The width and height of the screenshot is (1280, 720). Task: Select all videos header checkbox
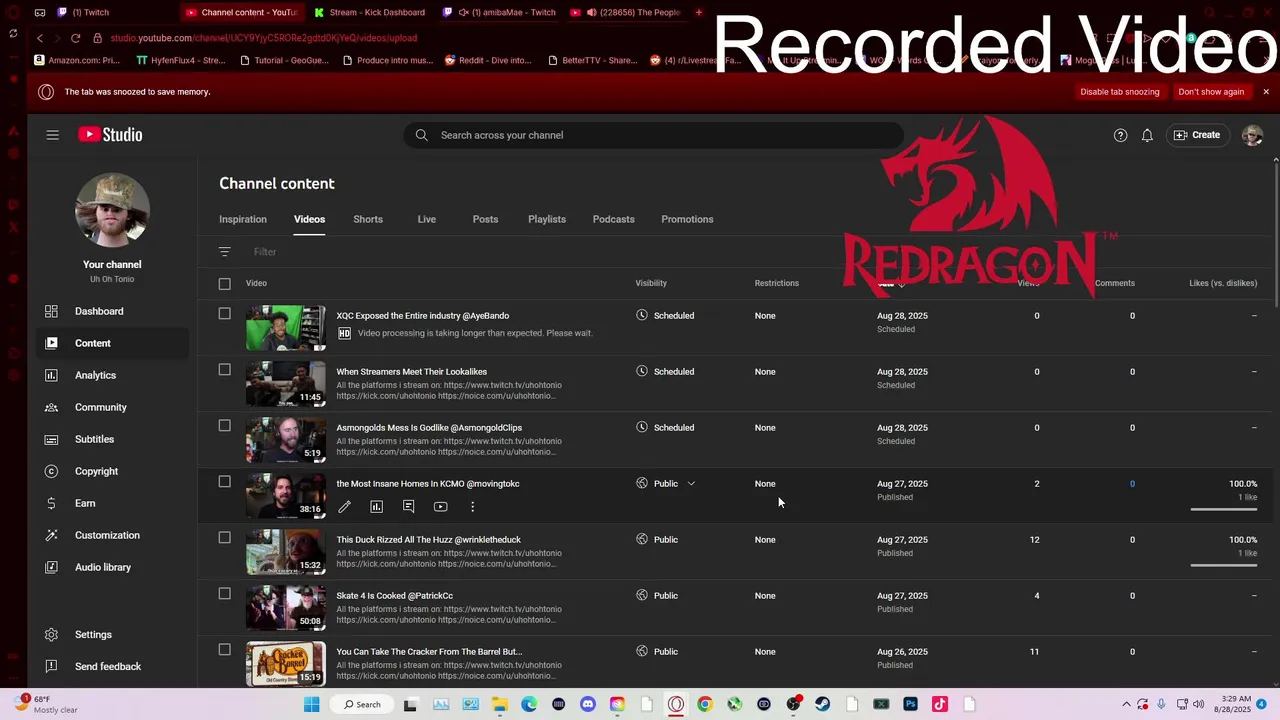point(224,284)
